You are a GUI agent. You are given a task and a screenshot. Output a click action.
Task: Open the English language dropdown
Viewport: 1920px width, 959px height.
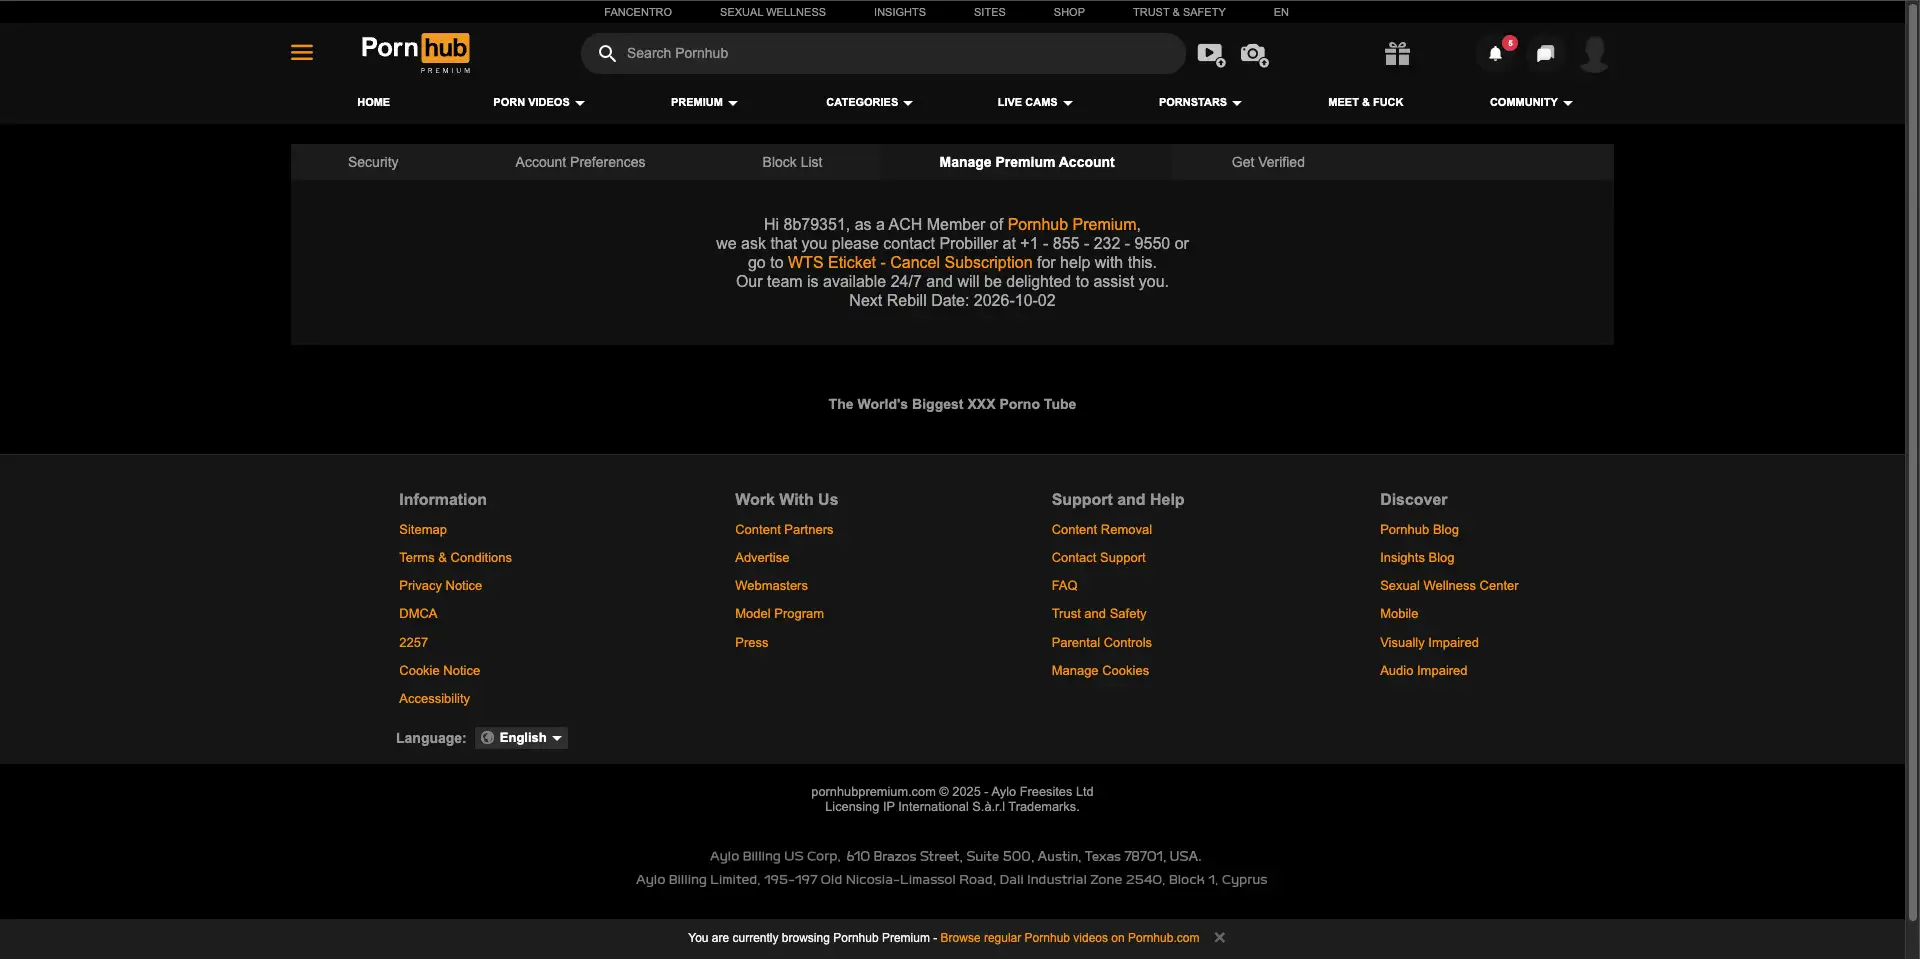coord(522,738)
